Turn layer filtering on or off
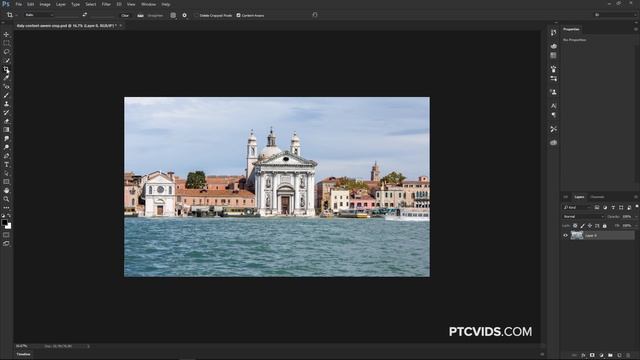 click(637, 207)
